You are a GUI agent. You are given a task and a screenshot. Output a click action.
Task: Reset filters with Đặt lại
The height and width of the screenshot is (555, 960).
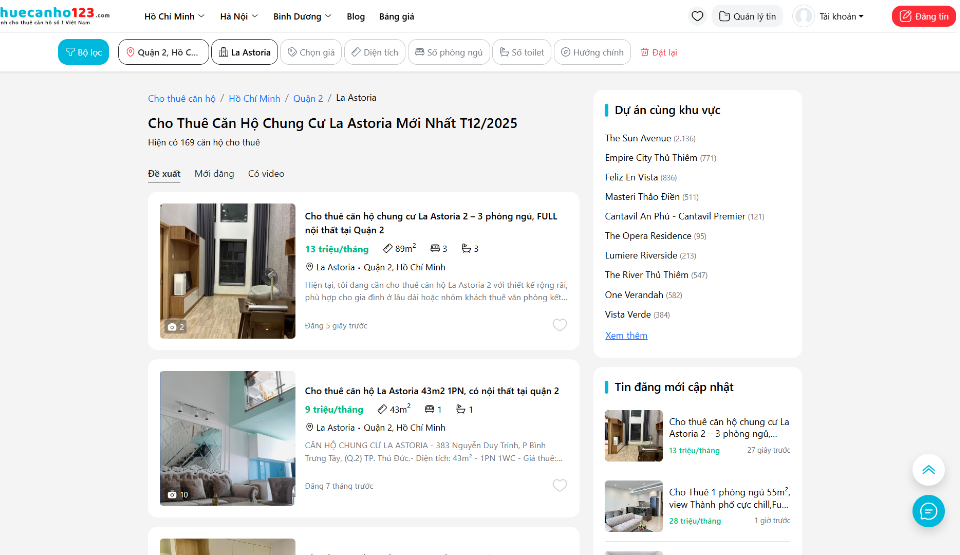coord(659,53)
